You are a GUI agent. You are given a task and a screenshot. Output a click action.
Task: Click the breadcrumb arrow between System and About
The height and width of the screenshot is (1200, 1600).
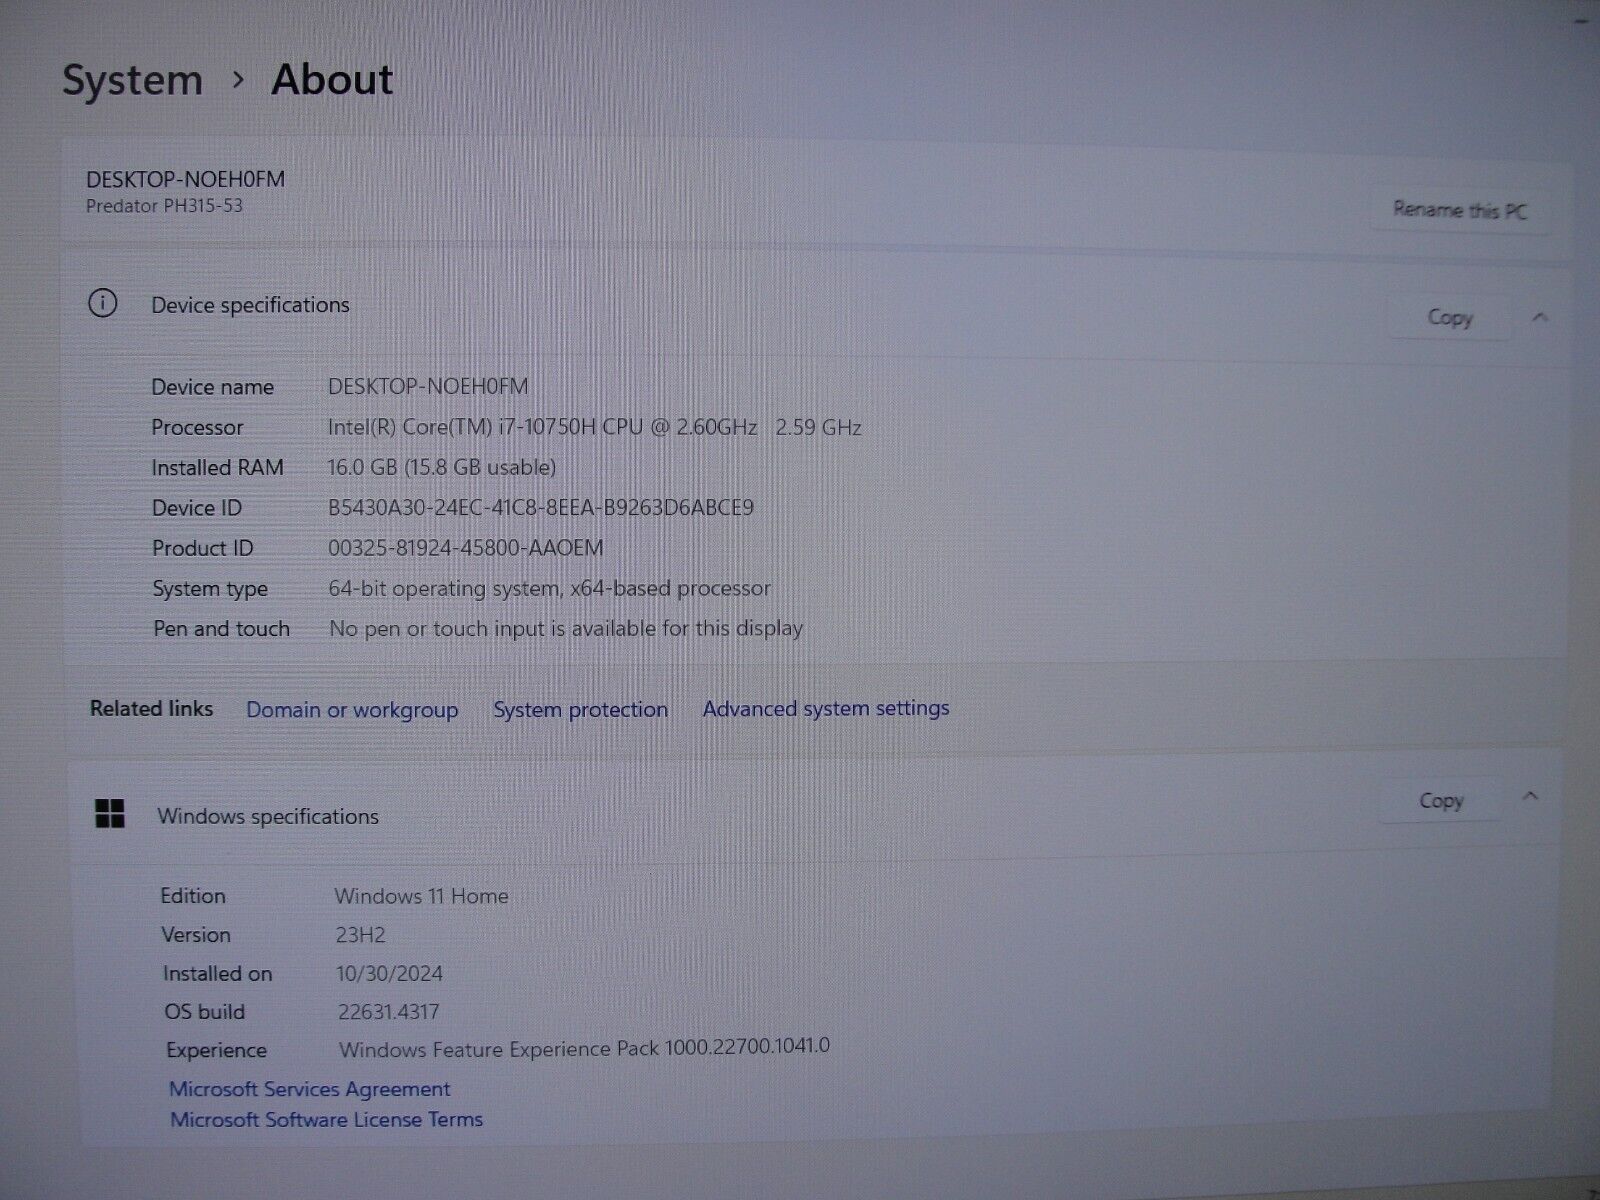coord(237,80)
